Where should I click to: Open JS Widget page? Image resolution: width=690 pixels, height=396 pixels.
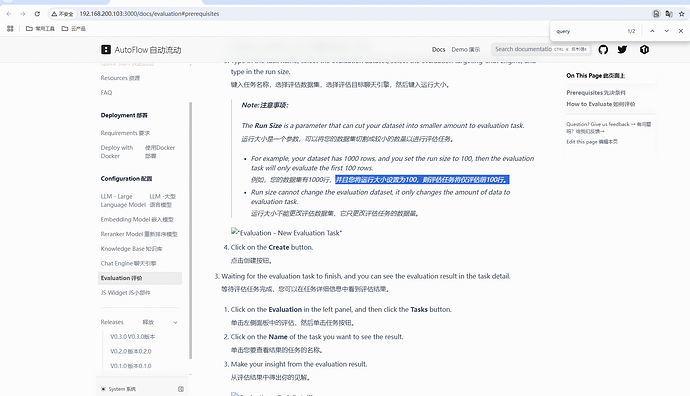[125, 293]
